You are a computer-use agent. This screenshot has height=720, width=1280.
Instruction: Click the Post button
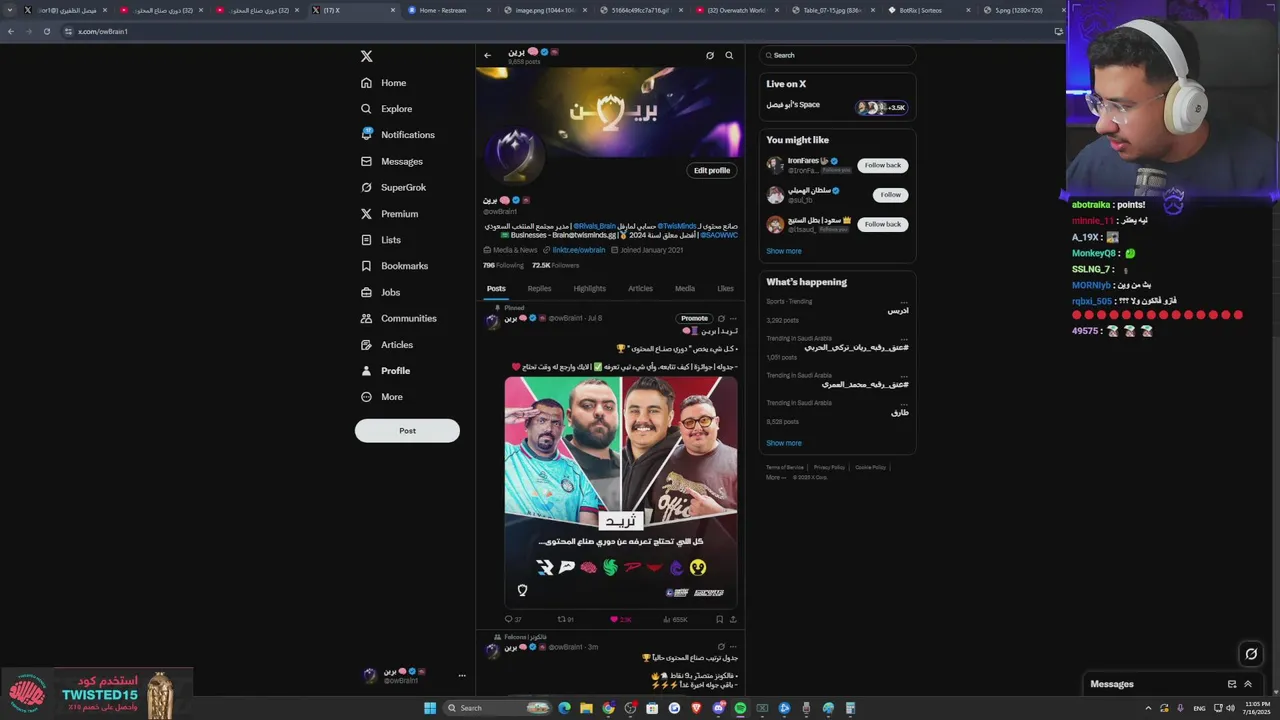pos(407,431)
